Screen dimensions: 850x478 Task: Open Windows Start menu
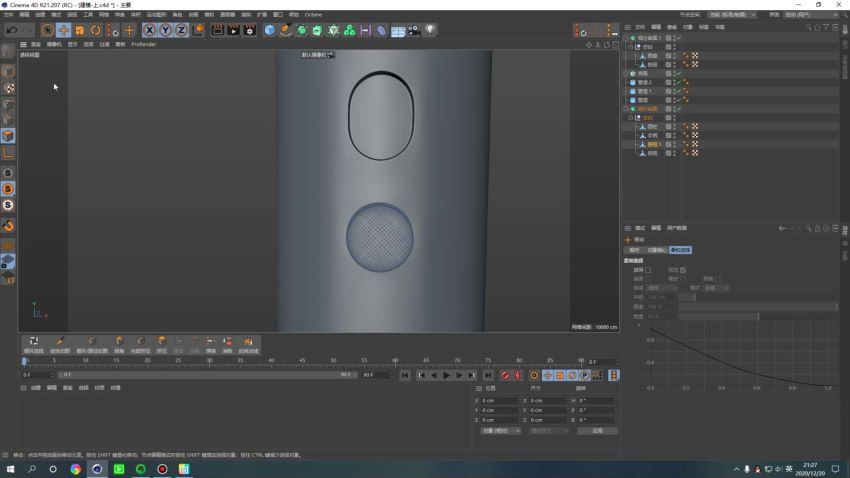click(x=11, y=468)
